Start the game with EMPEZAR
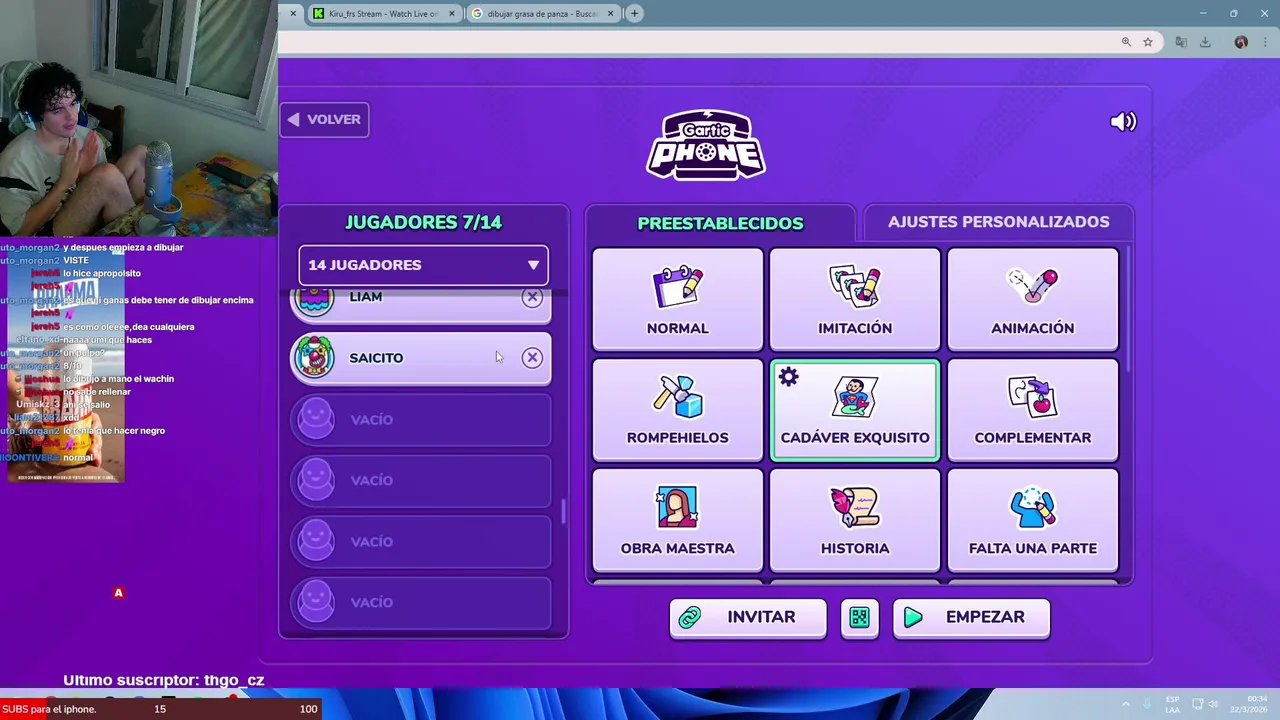Image resolution: width=1280 pixels, height=720 pixels. 971,618
